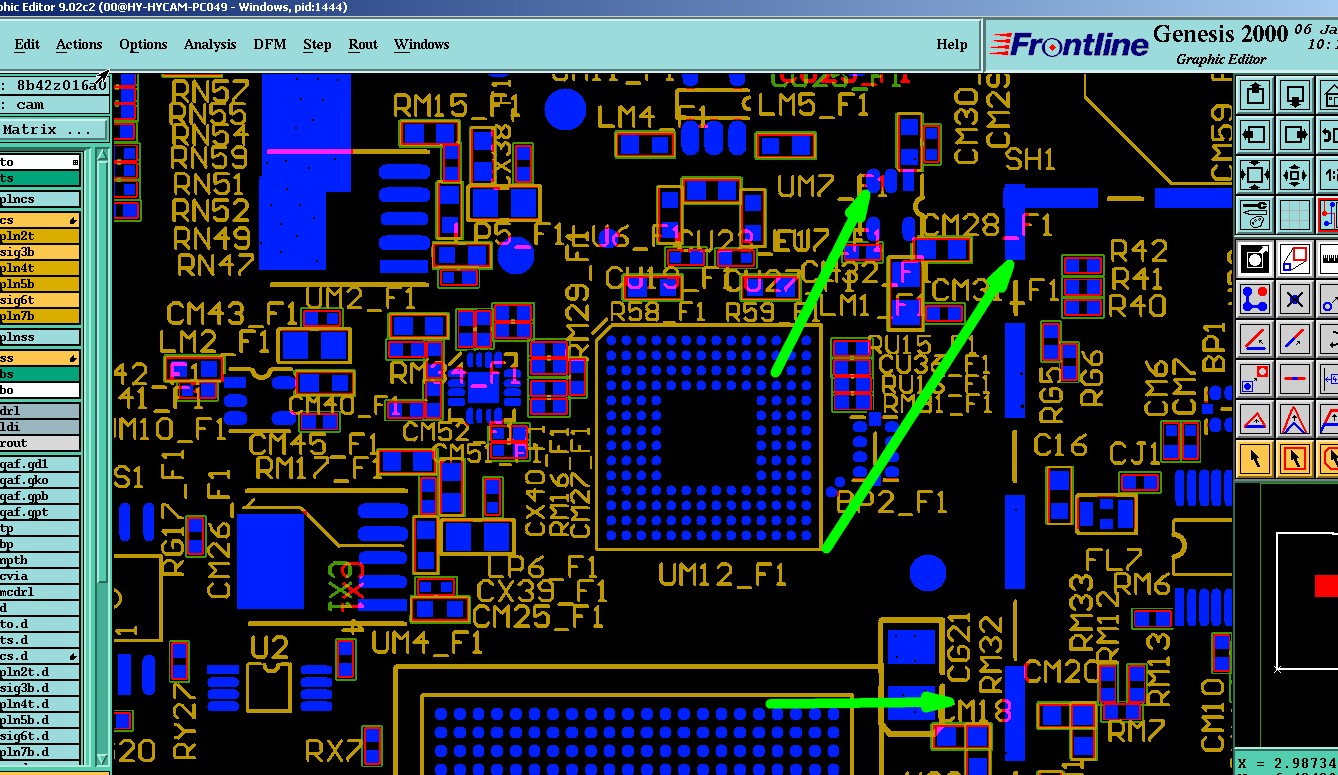Select the small red triangle arrow tool
1338x775 pixels.
click(1255, 419)
